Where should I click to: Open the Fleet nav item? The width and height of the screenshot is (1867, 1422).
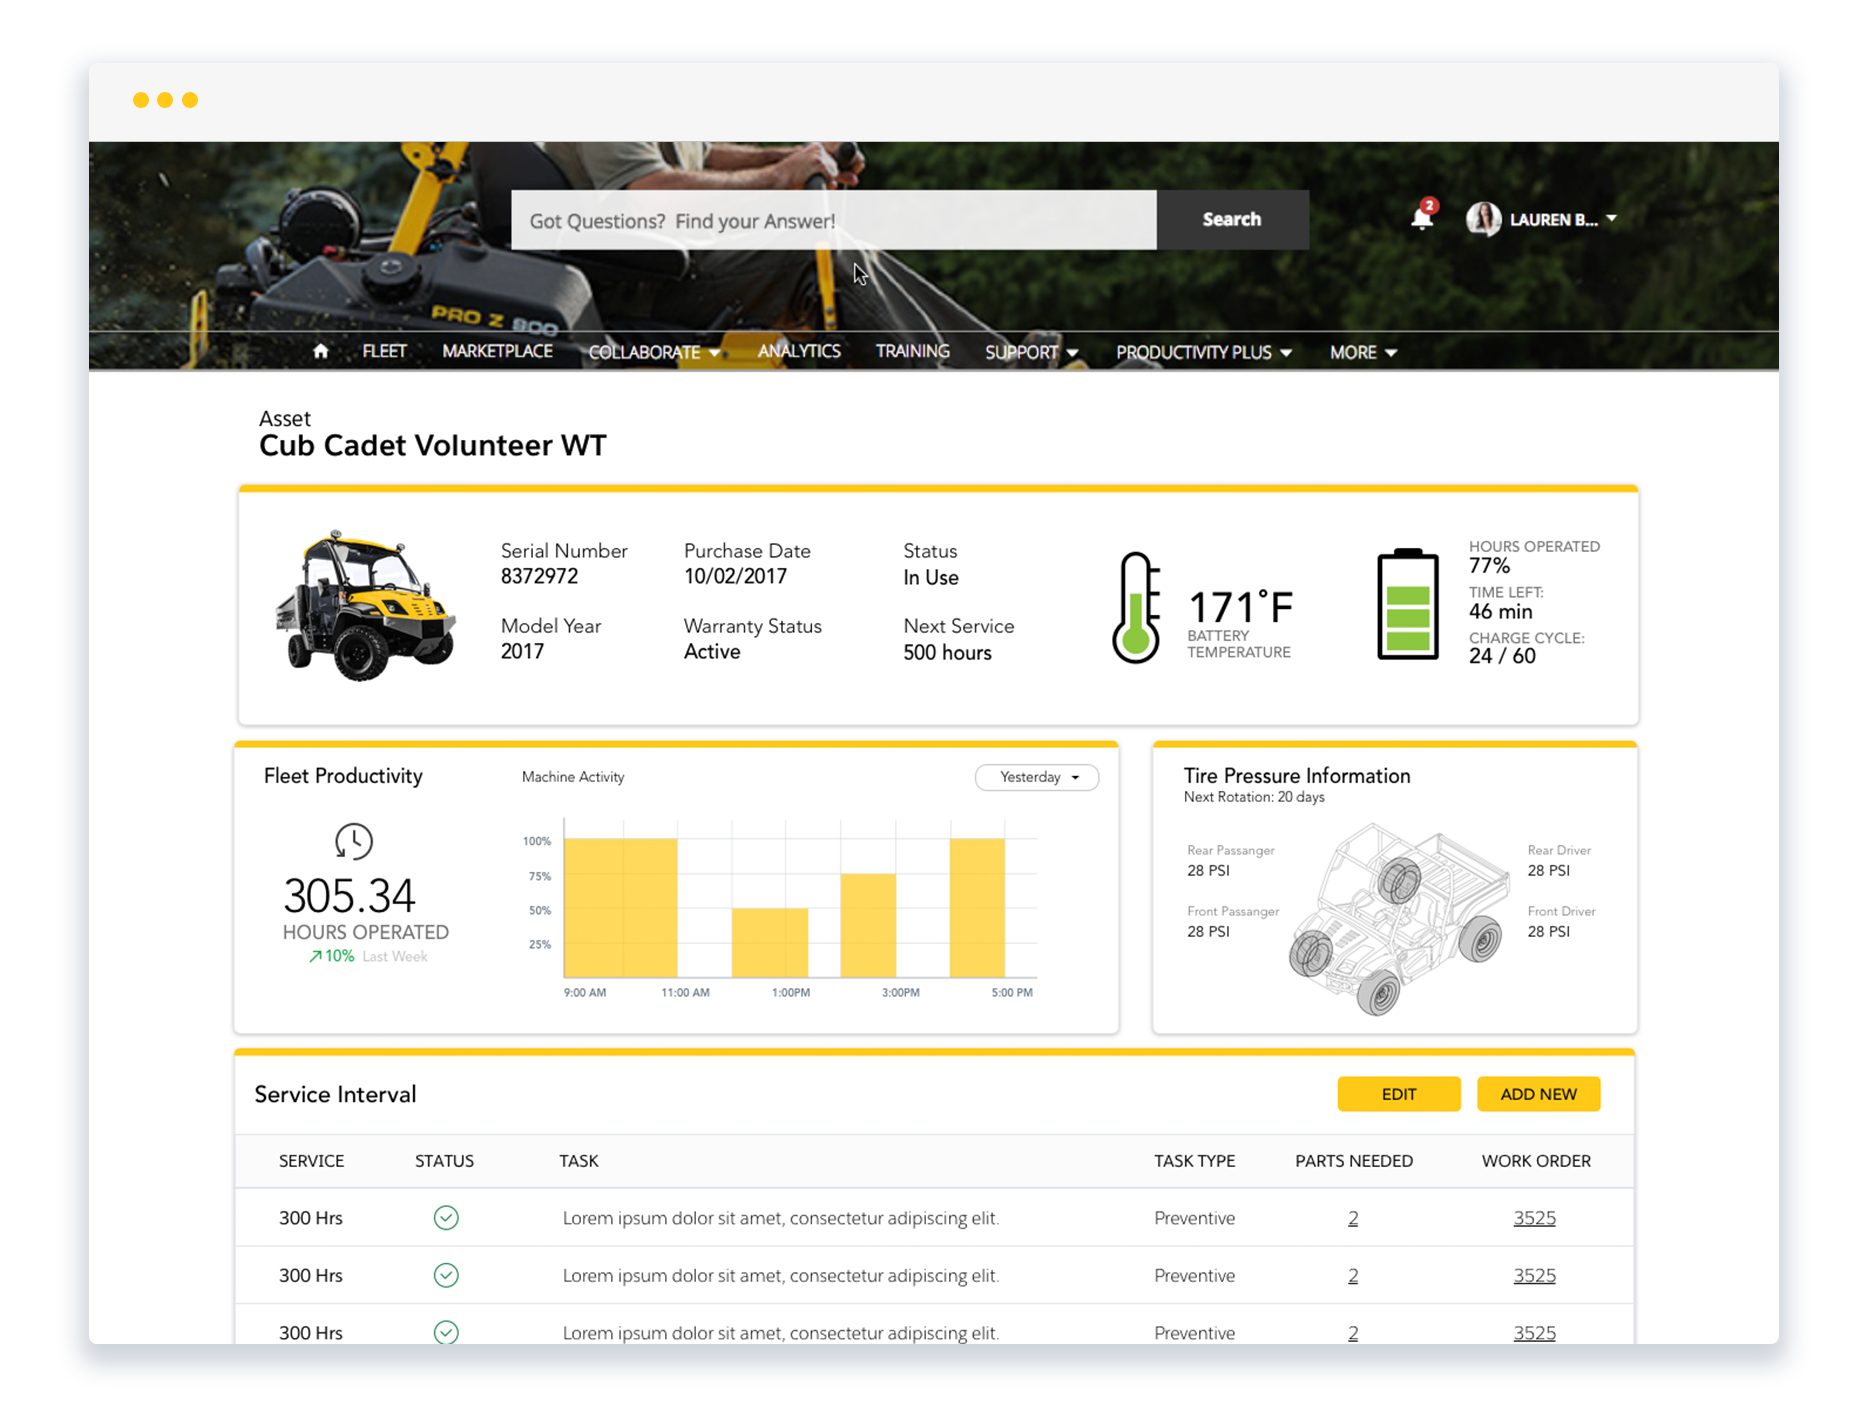point(384,351)
